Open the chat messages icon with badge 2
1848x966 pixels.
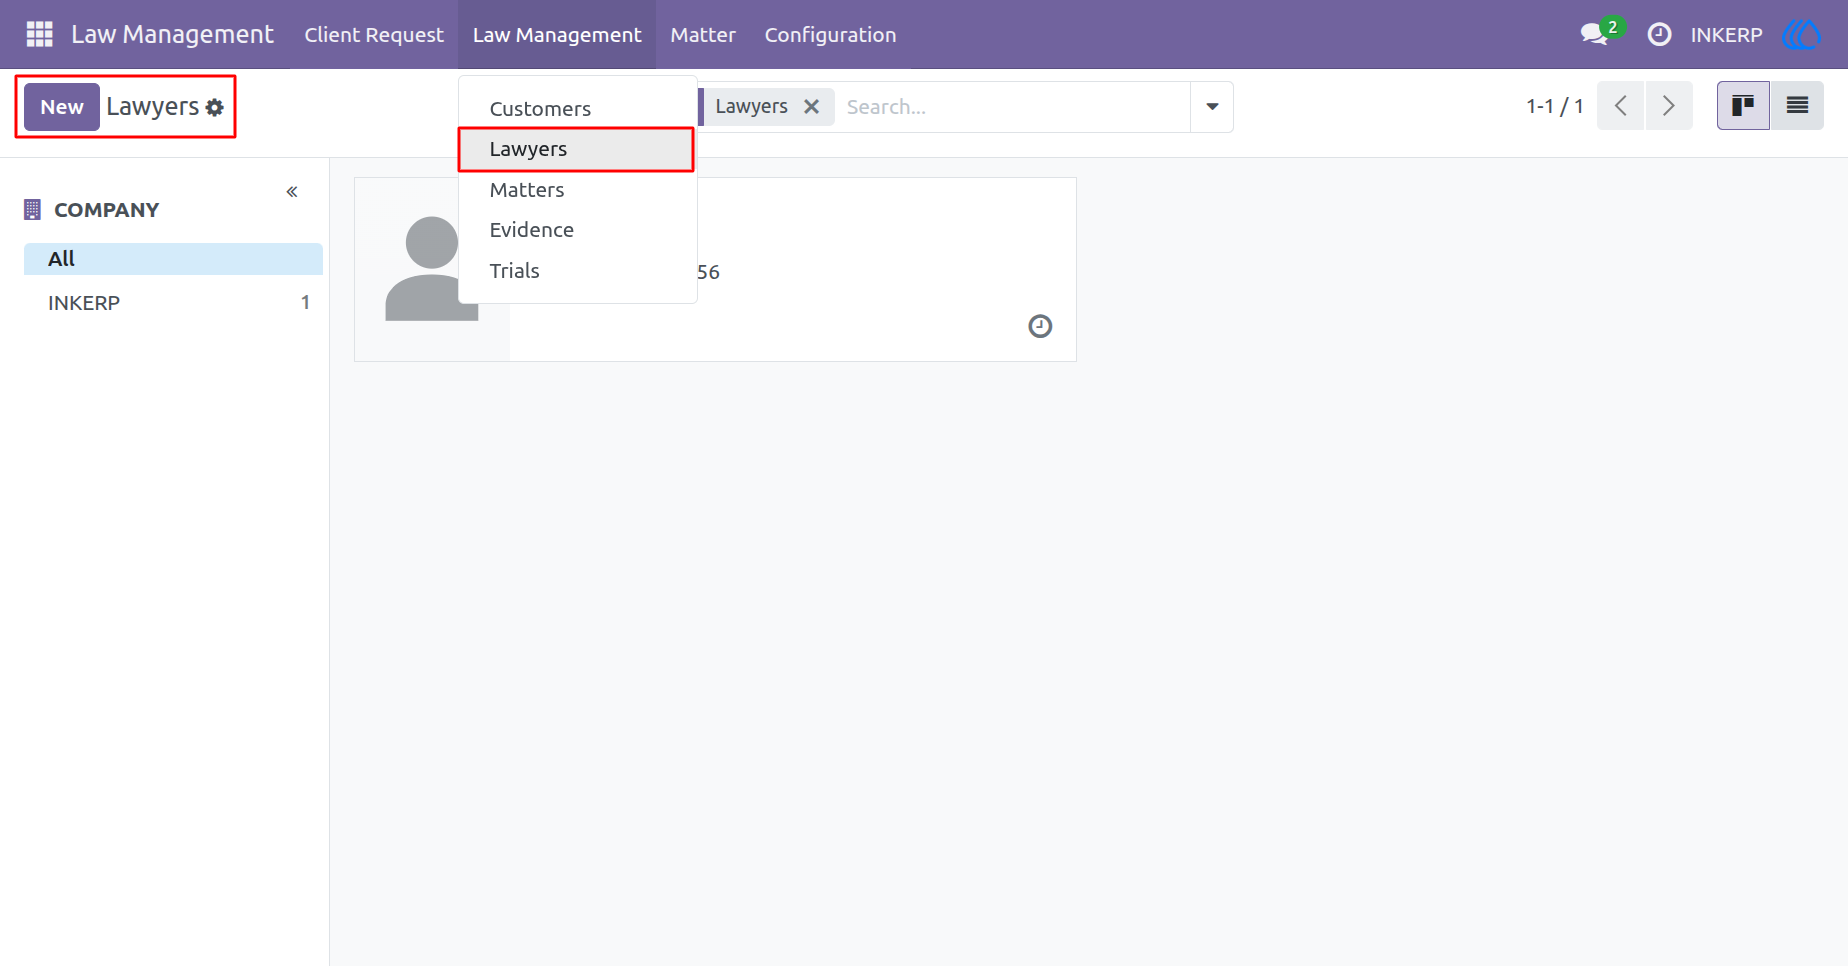(x=1601, y=33)
